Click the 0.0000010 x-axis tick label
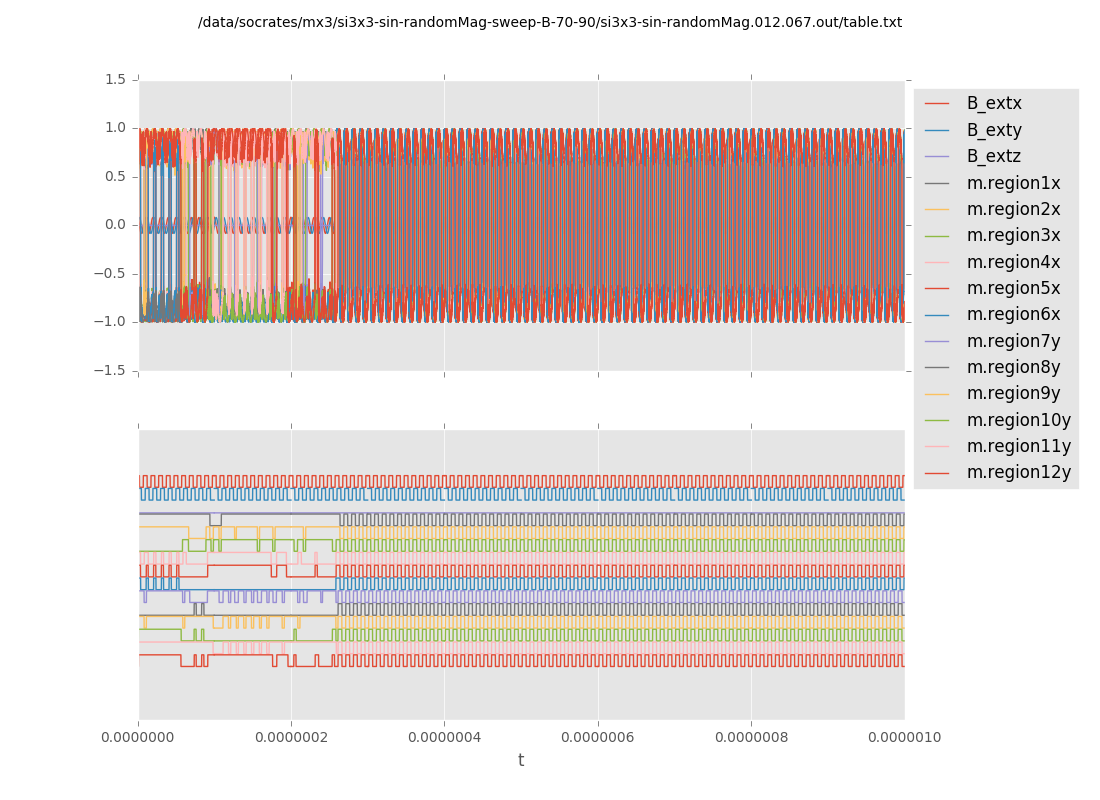 point(904,737)
